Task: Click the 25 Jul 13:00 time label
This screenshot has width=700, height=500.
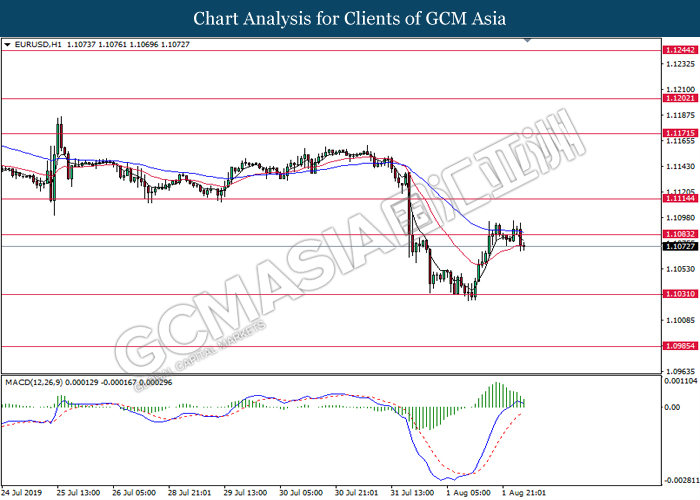Action: 79,493
